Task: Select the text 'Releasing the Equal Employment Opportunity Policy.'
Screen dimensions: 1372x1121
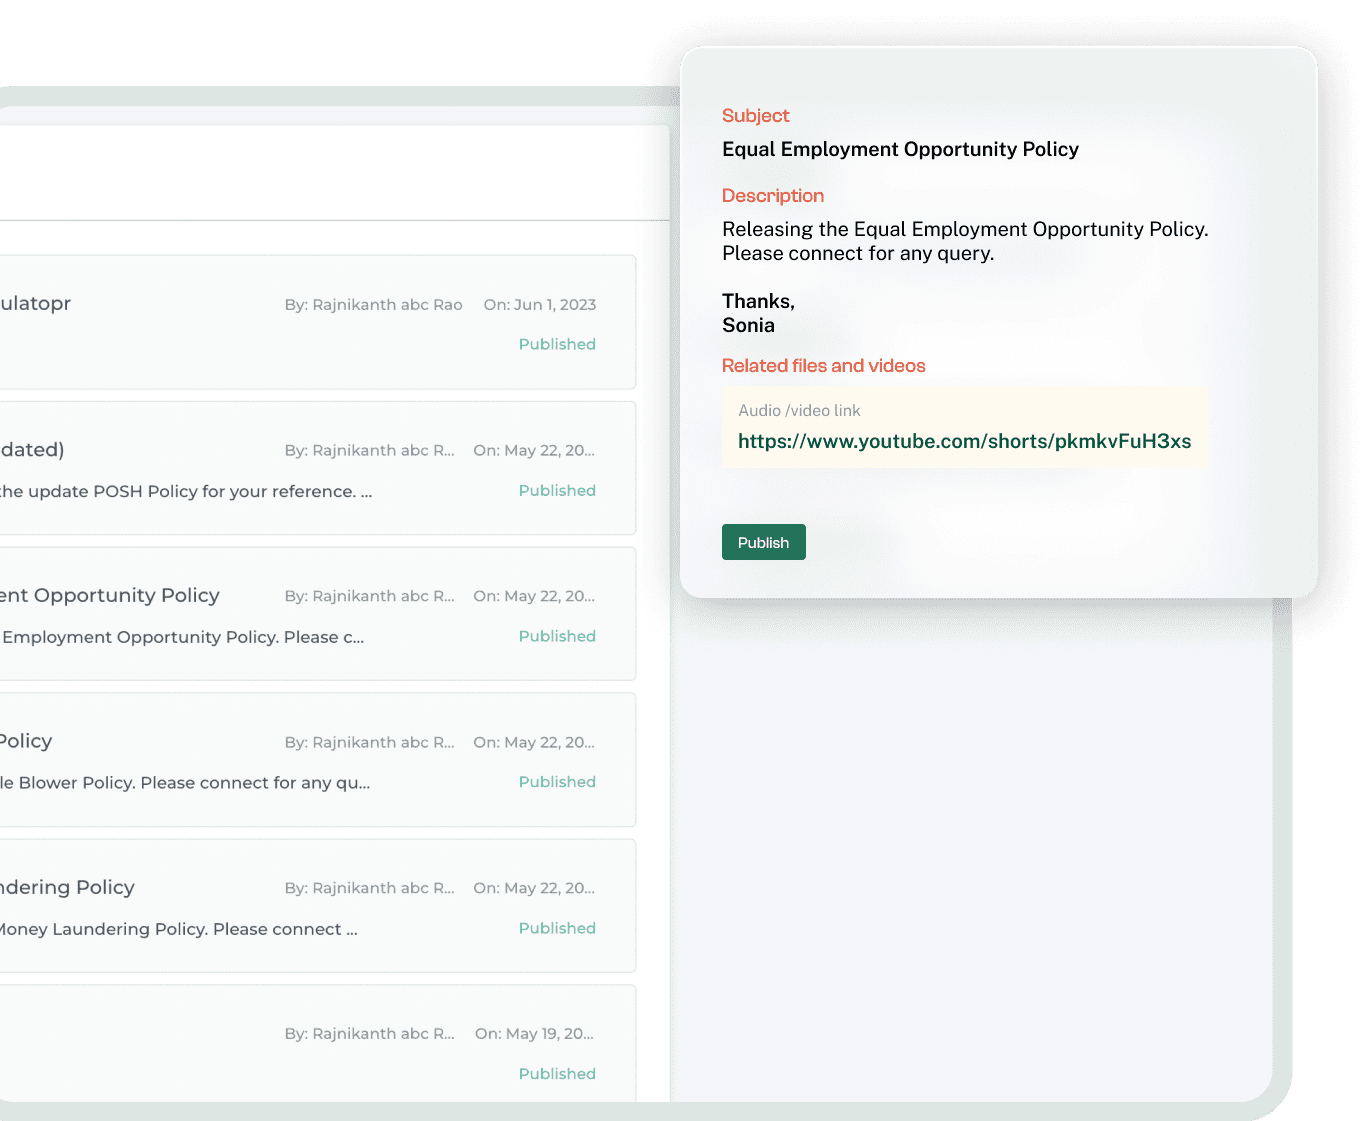Action: coord(965,229)
